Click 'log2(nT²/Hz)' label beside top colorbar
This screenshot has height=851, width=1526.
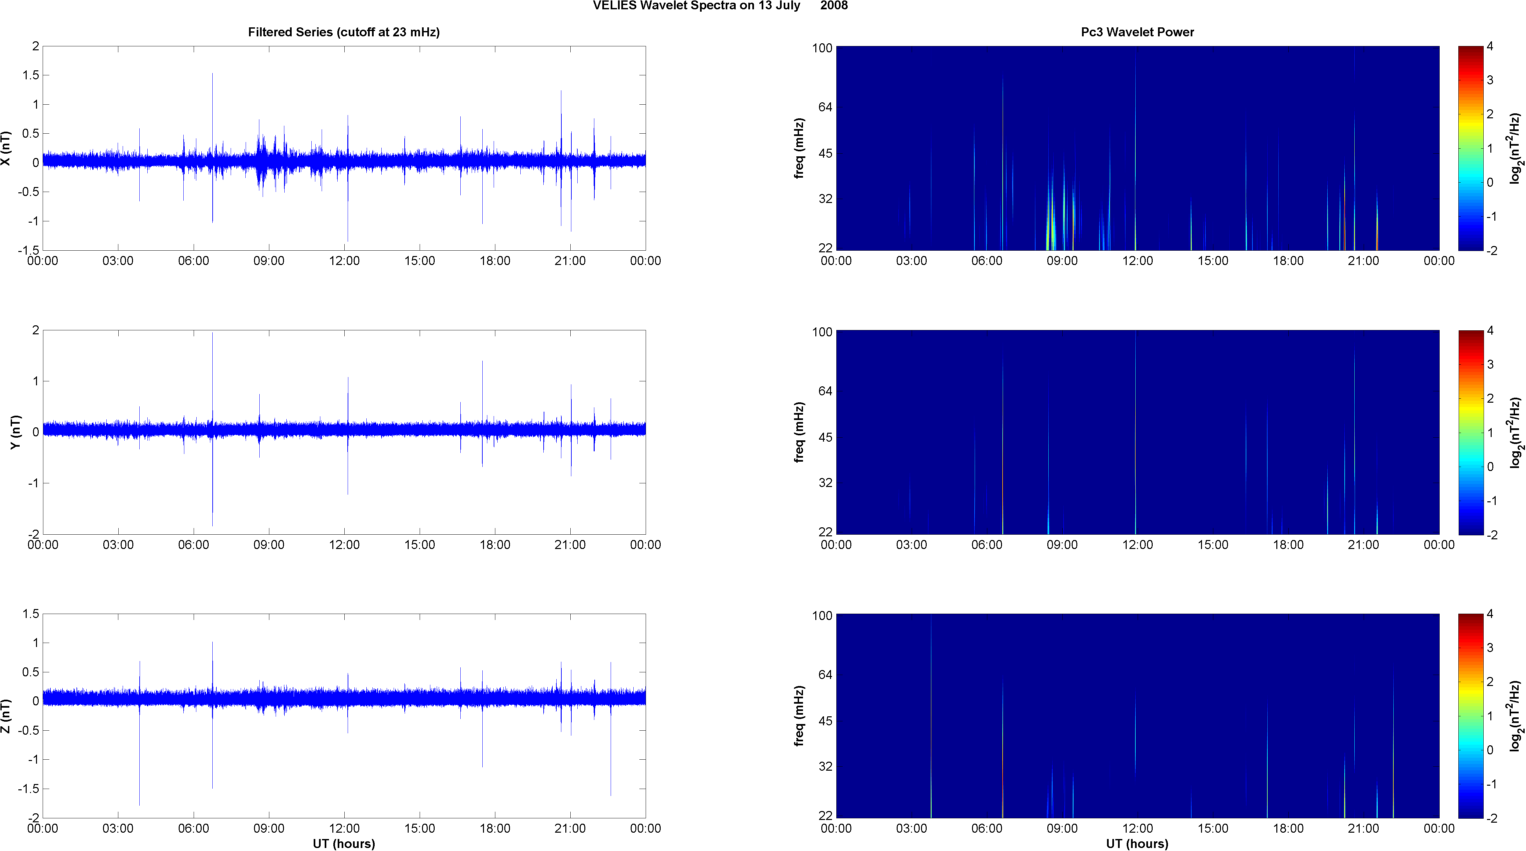point(1517,148)
